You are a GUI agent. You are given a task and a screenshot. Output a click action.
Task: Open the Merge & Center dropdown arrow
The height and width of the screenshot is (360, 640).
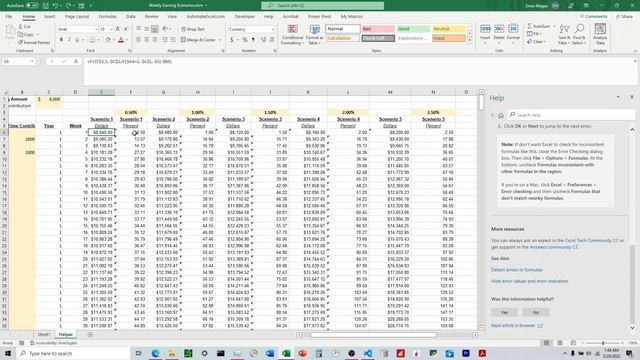pyautogui.click(x=220, y=40)
